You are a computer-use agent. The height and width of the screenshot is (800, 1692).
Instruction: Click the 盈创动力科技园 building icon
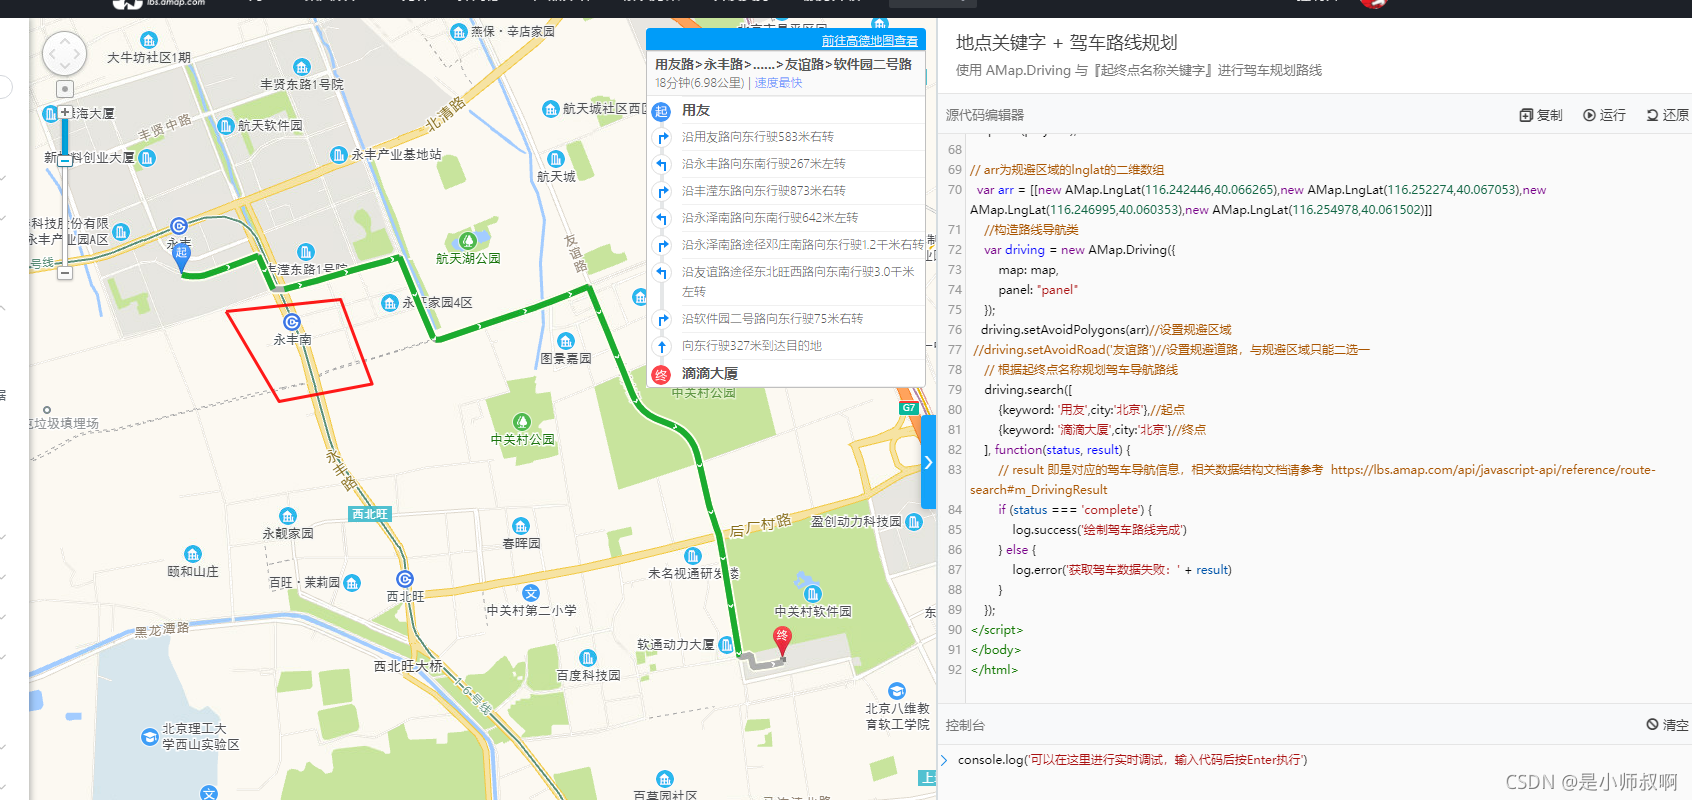(x=914, y=522)
